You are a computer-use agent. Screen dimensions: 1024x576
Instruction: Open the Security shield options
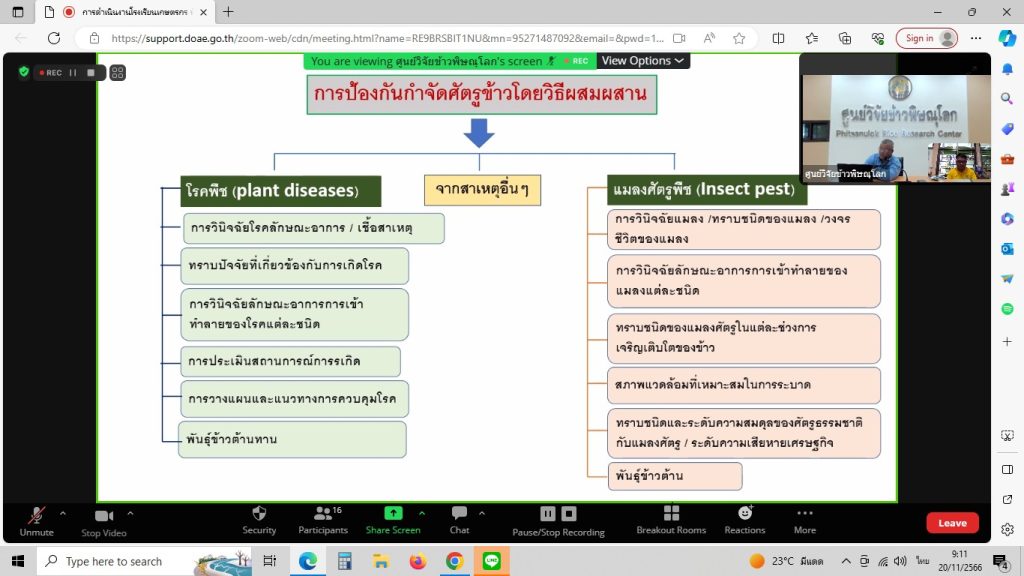tap(259, 513)
